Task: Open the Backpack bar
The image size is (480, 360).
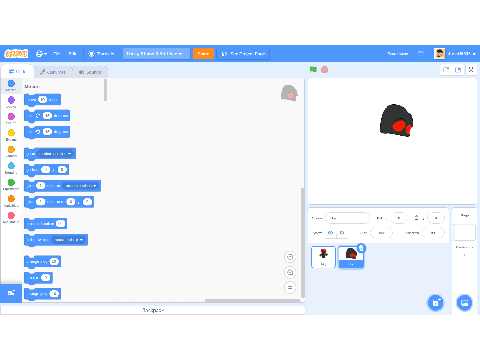Action: (x=153, y=310)
